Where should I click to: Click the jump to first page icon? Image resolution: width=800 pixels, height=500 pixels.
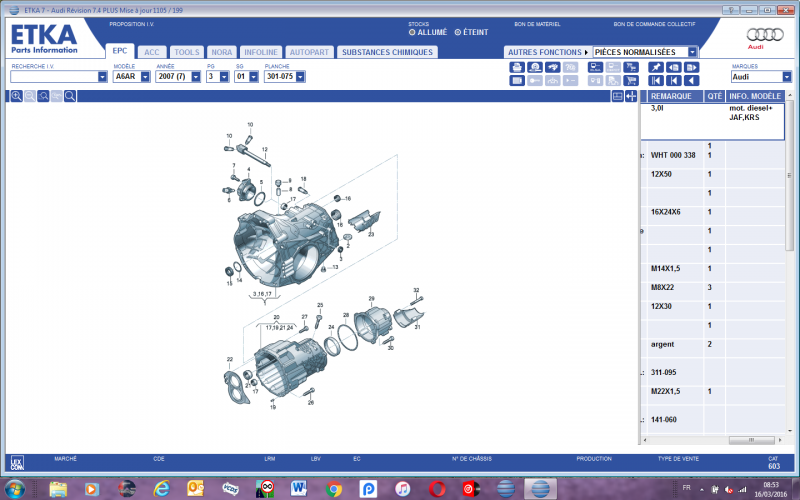click(656, 80)
